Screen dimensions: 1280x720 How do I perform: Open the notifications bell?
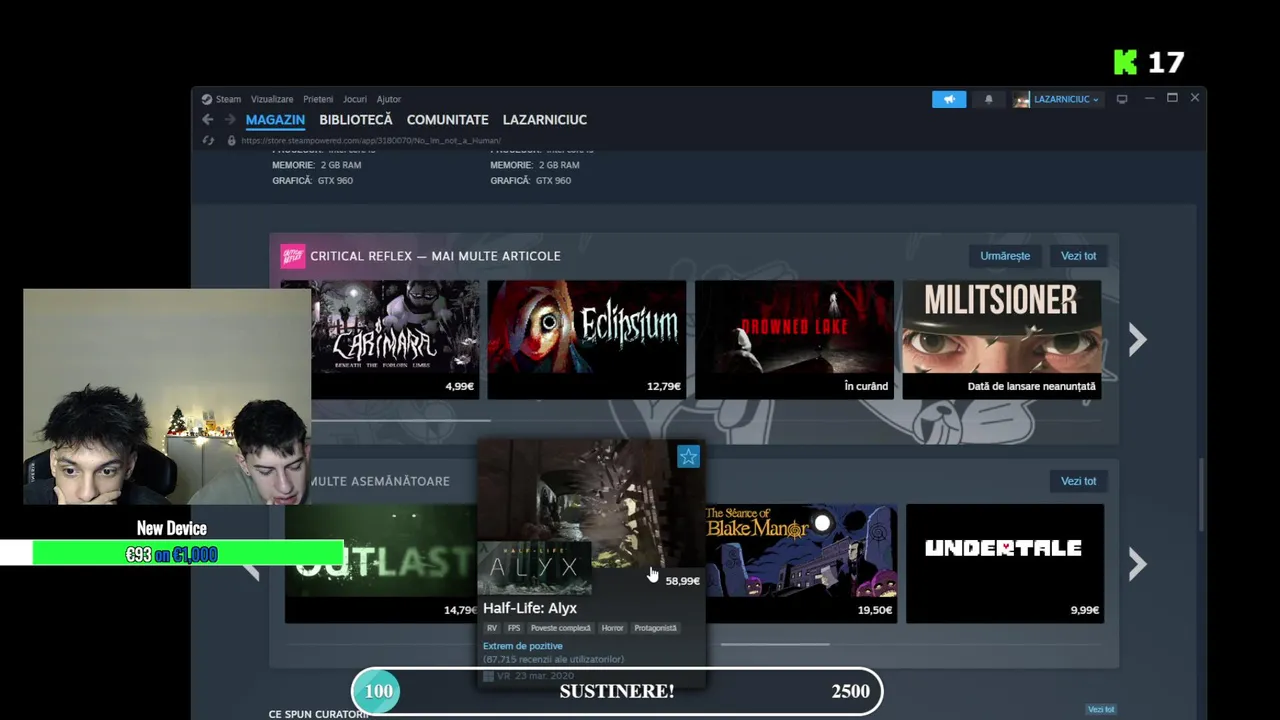click(989, 99)
